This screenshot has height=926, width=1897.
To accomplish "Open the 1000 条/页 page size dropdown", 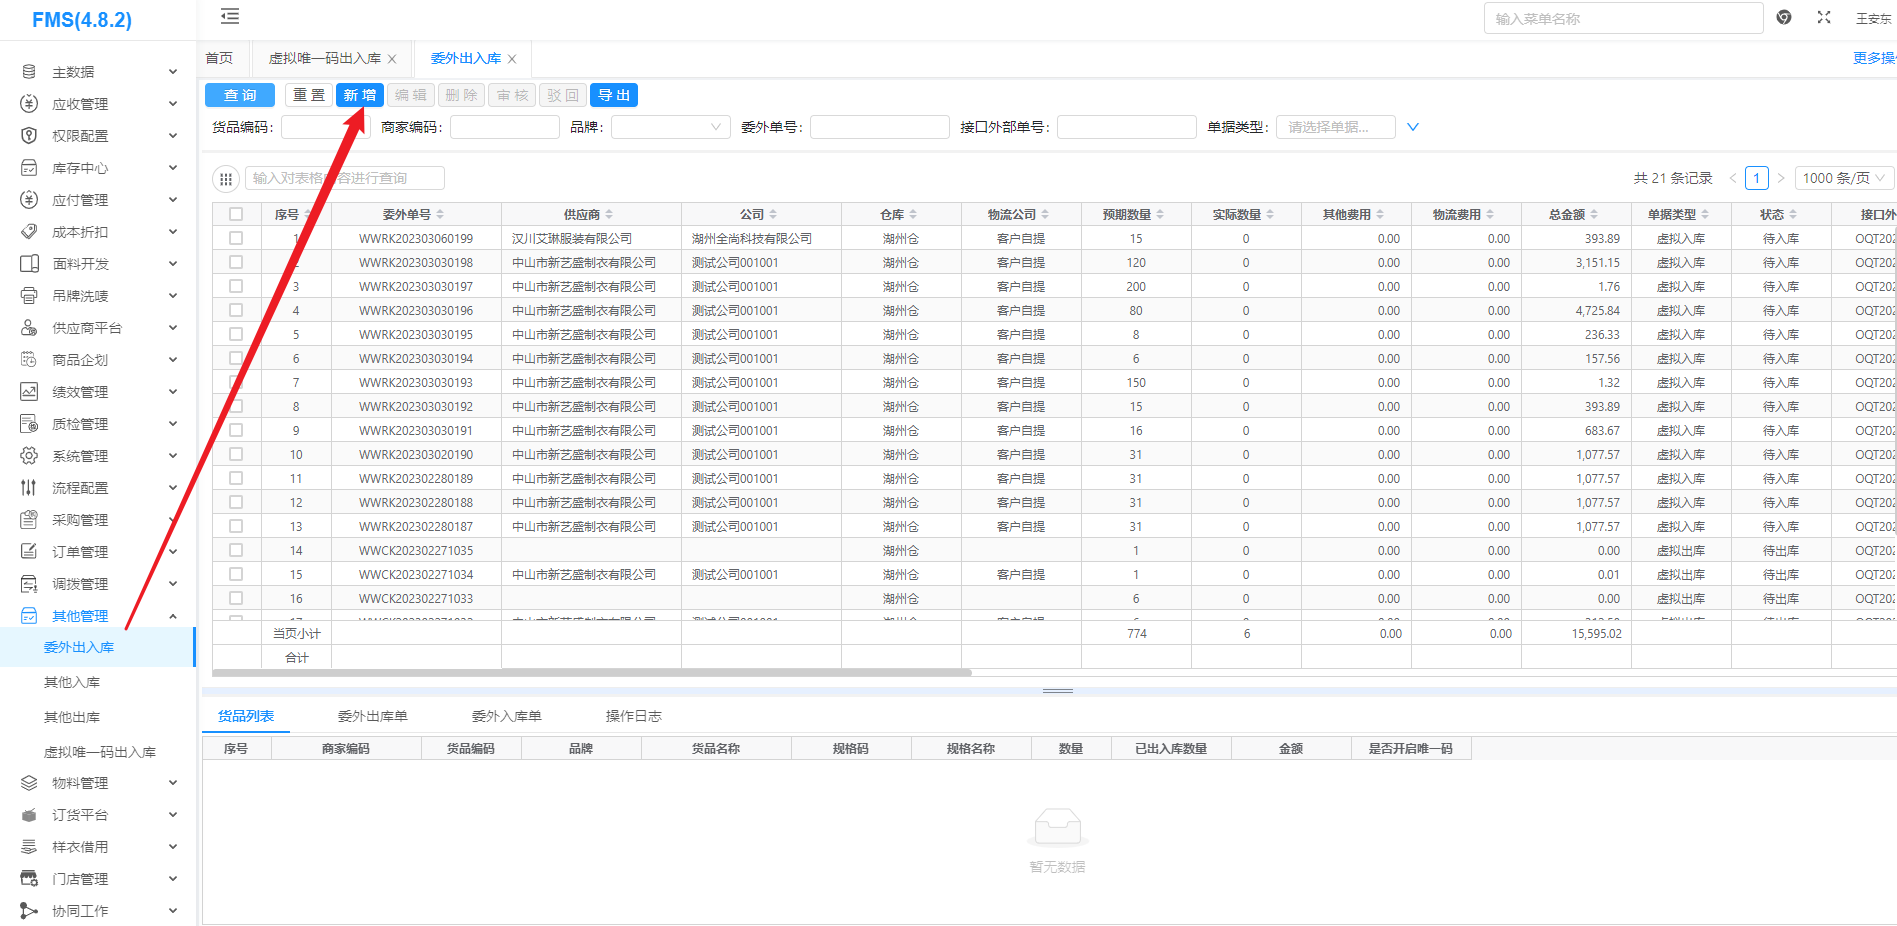I will (x=1844, y=178).
